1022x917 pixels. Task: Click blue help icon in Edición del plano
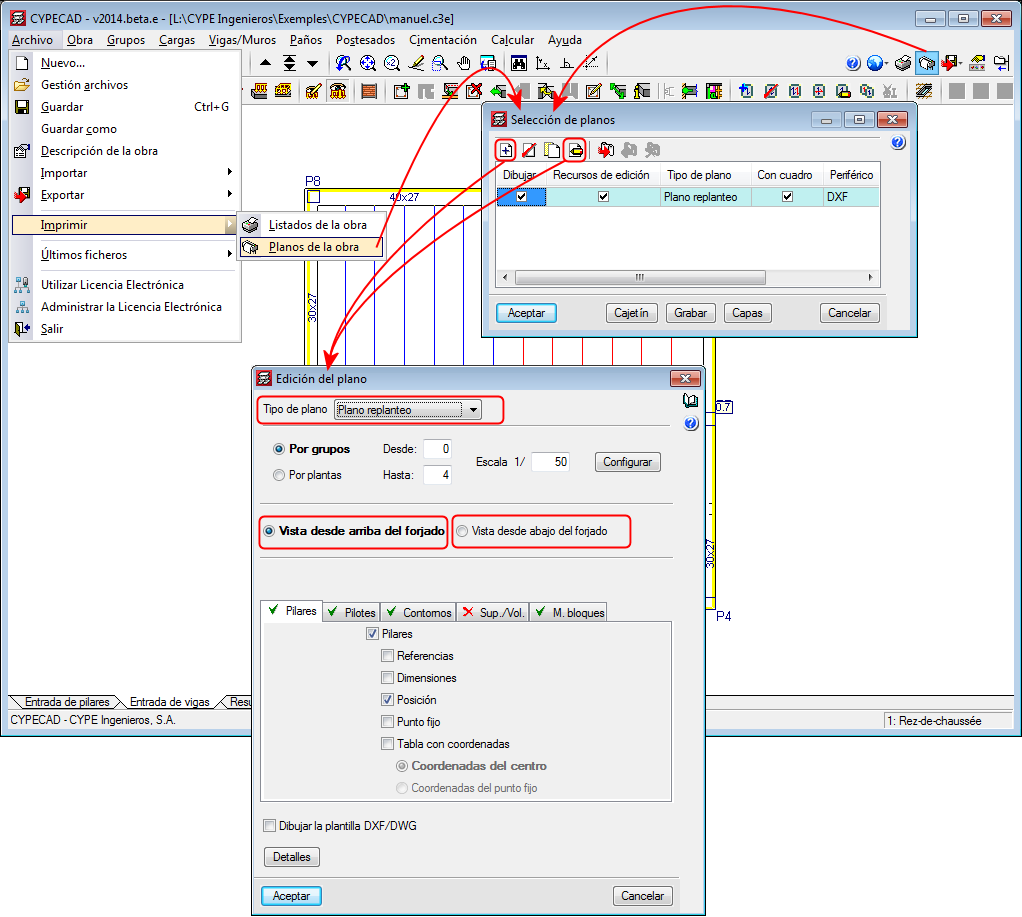(691, 424)
